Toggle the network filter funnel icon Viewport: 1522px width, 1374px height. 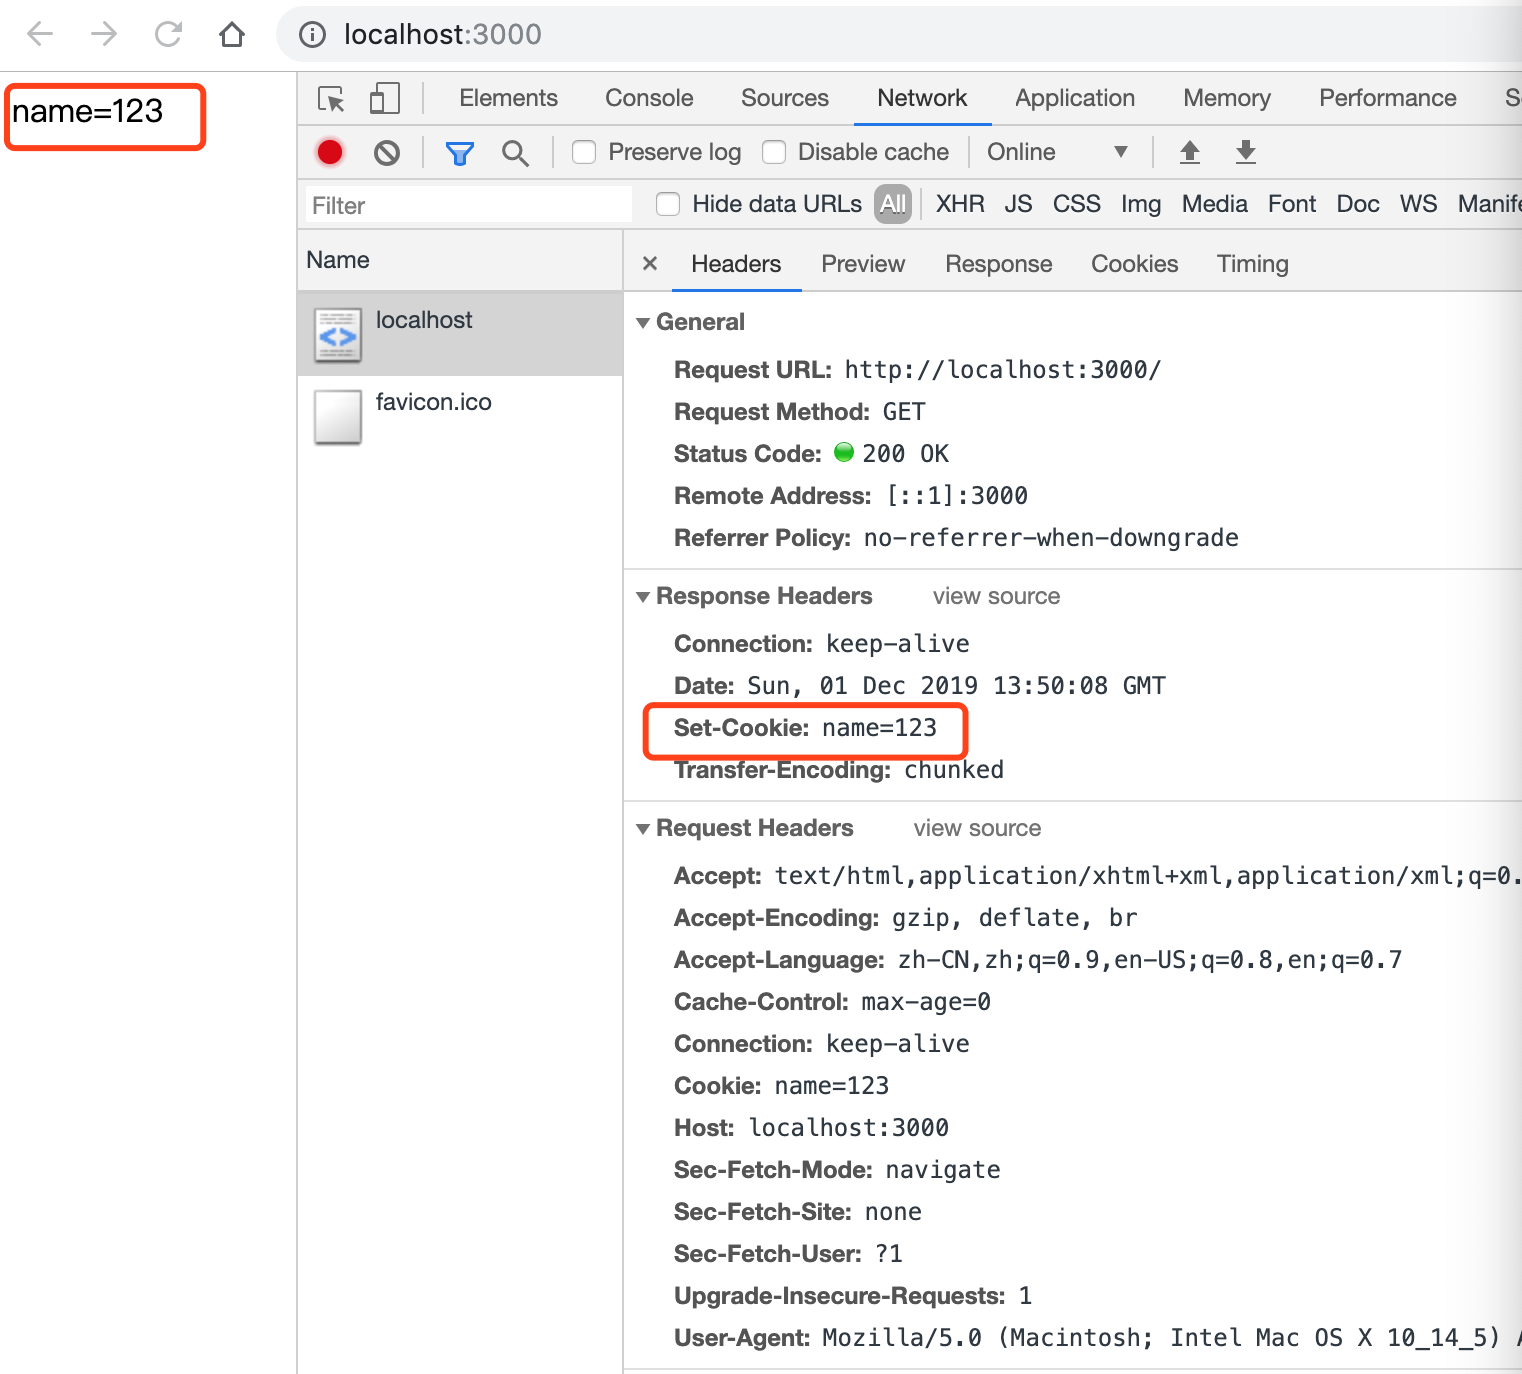[459, 153]
